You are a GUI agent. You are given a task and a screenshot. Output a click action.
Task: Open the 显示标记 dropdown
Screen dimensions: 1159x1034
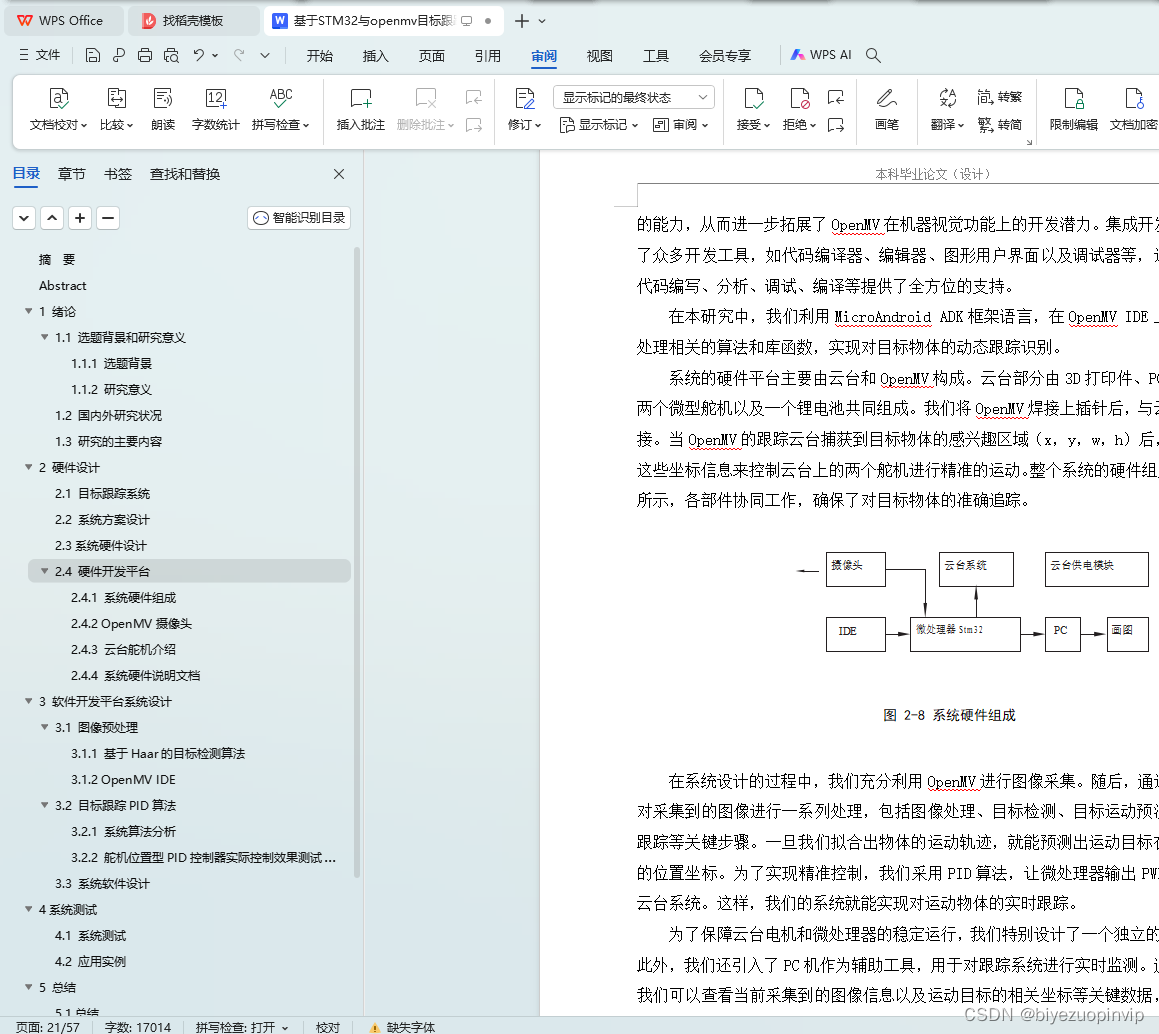coord(599,125)
